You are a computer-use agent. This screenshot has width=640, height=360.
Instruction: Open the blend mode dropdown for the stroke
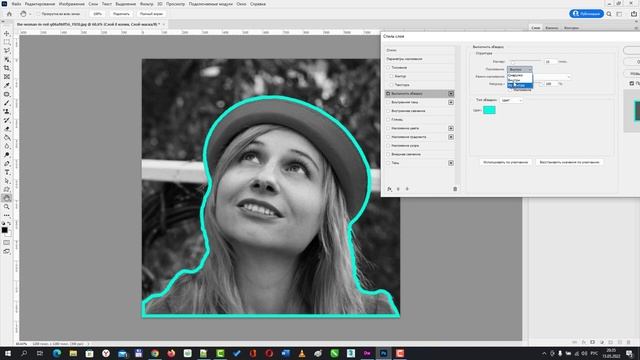click(551, 76)
